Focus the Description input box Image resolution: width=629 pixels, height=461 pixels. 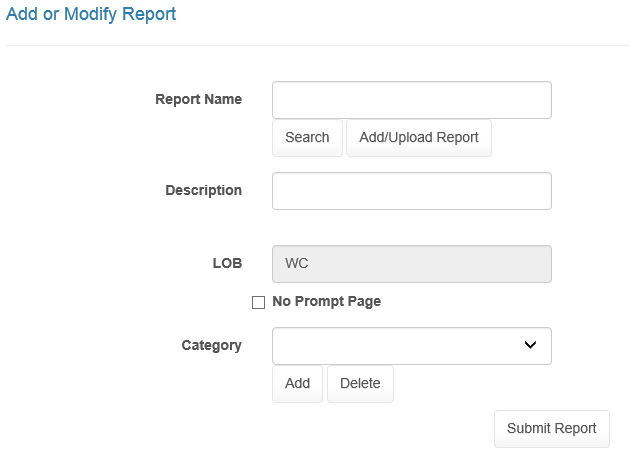[x=411, y=191]
